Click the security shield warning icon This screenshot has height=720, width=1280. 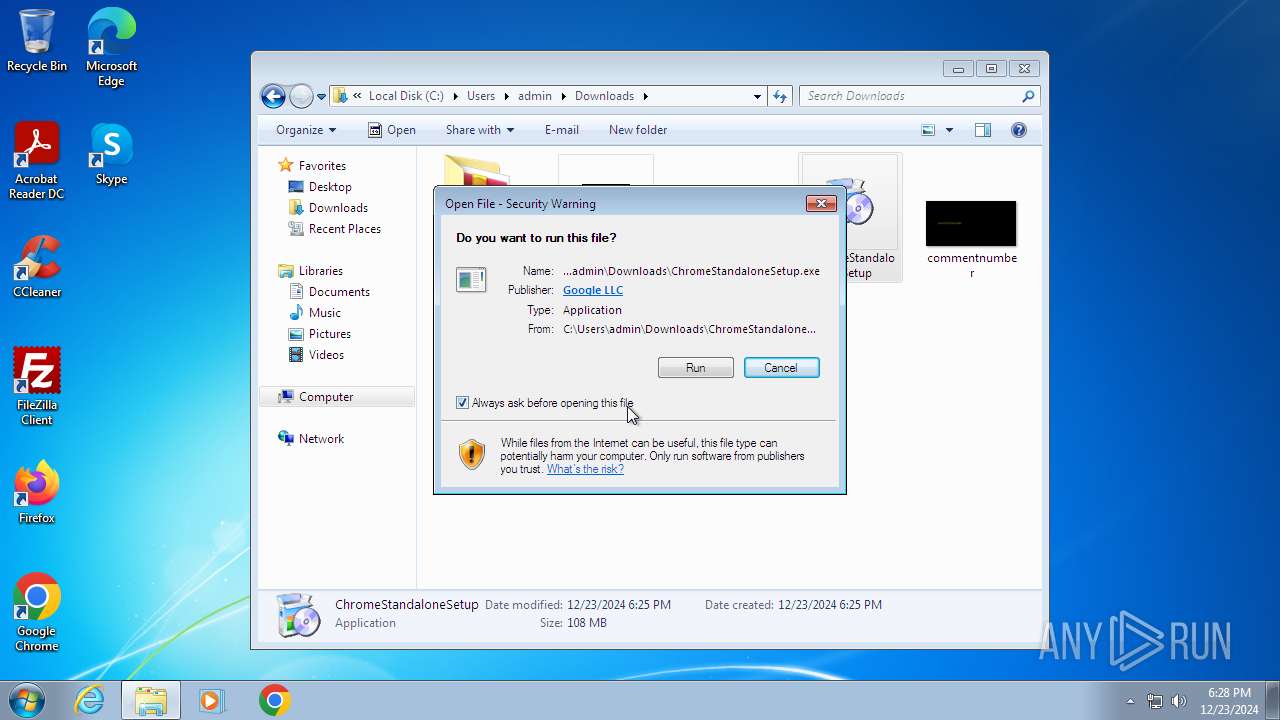(x=472, y=455)
